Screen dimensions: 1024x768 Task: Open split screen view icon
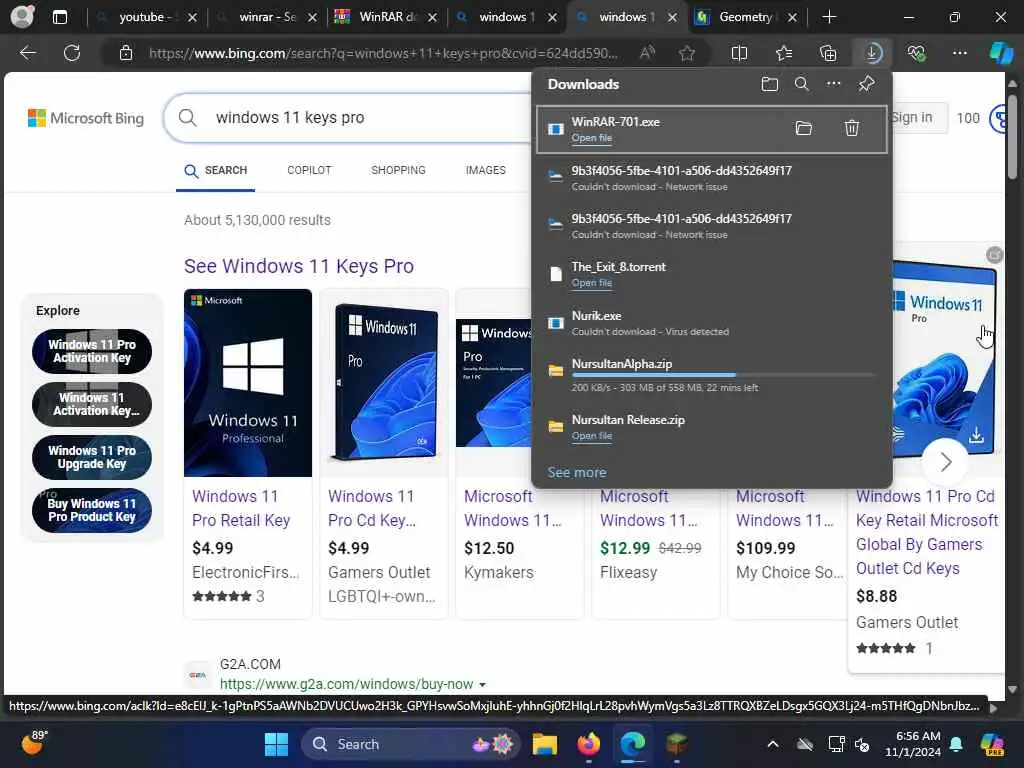click(739, 53)
